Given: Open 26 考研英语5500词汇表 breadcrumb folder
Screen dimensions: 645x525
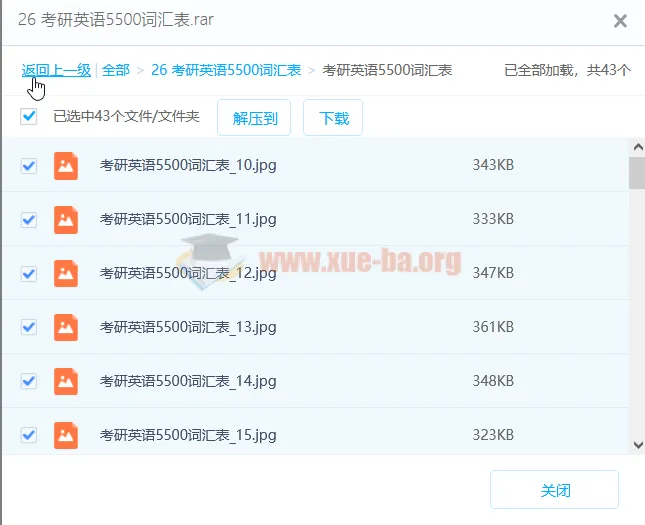Looking at the screenshot, I should [226, 70].
